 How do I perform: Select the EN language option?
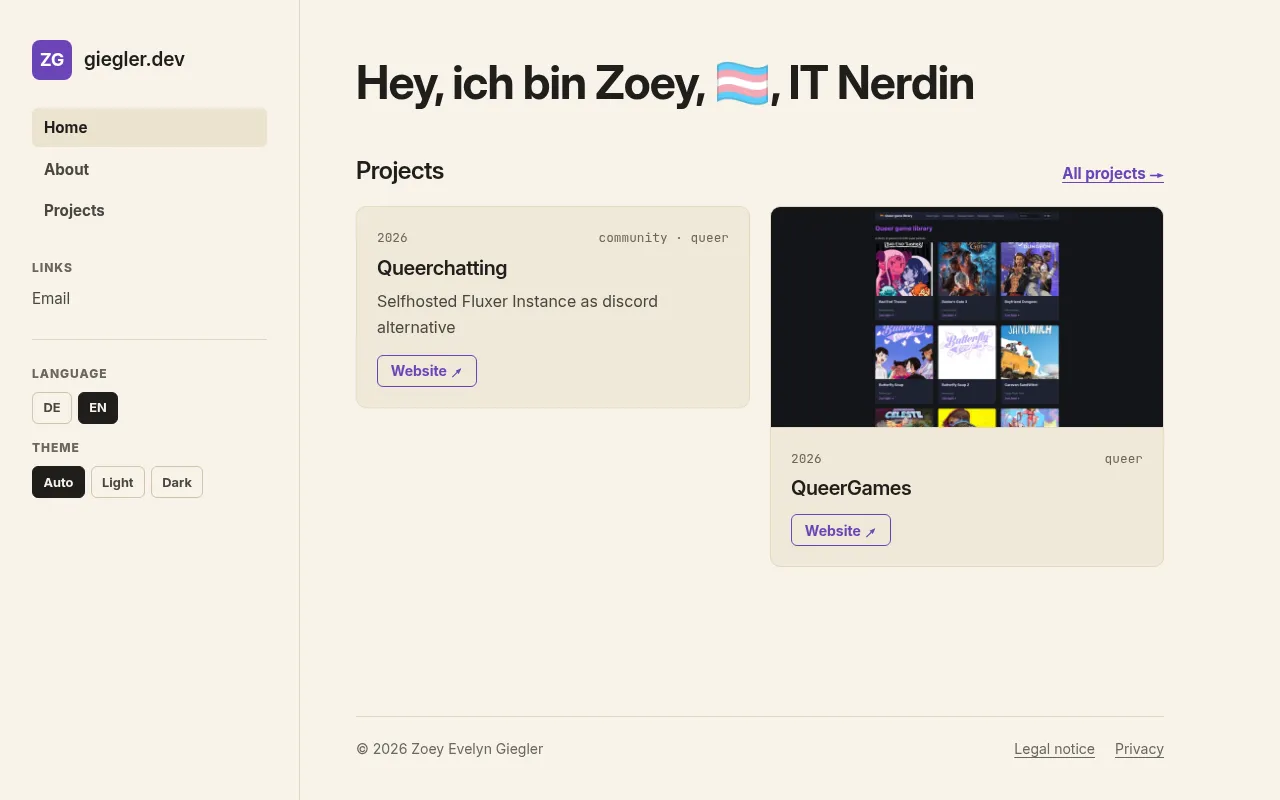coord(98,408)
